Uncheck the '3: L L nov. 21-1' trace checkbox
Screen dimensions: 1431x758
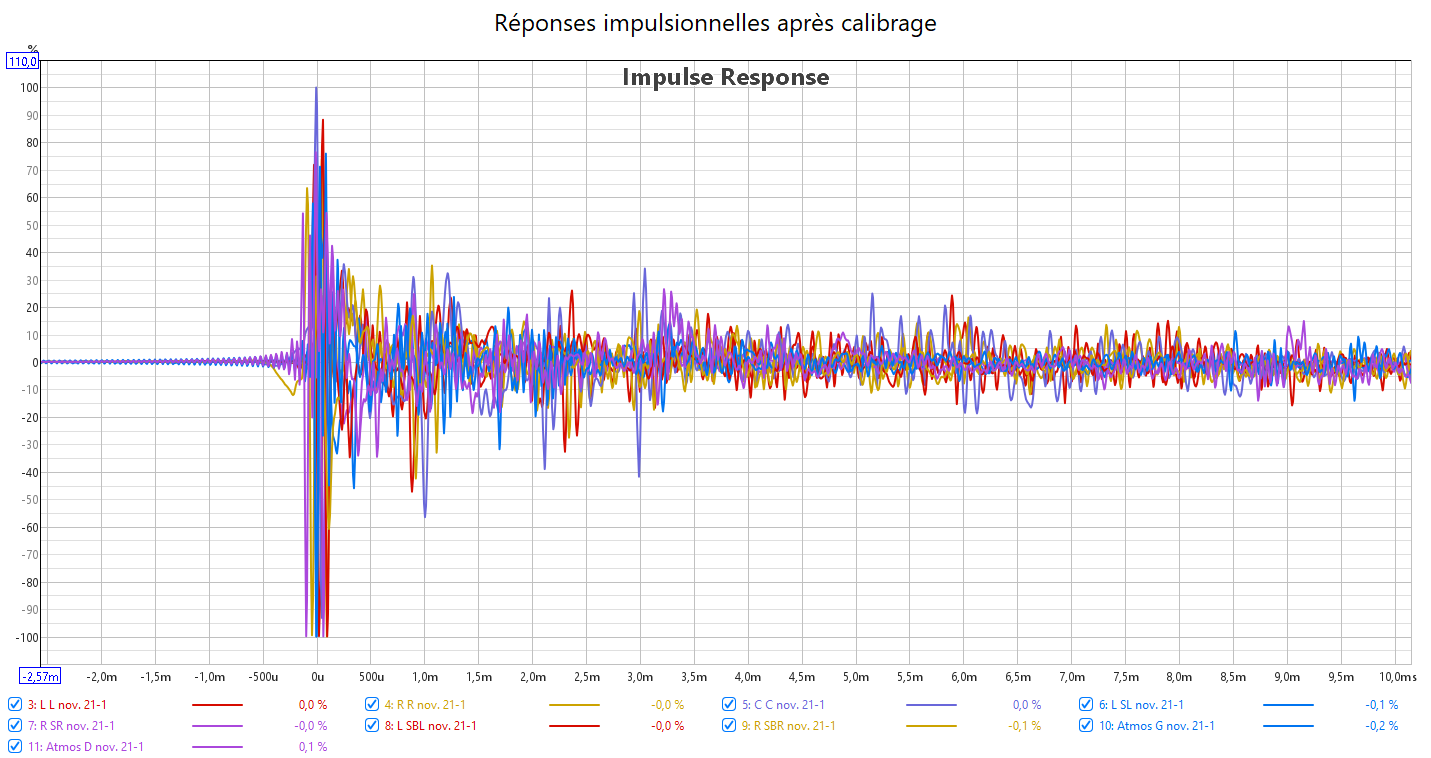pos(15,704)
